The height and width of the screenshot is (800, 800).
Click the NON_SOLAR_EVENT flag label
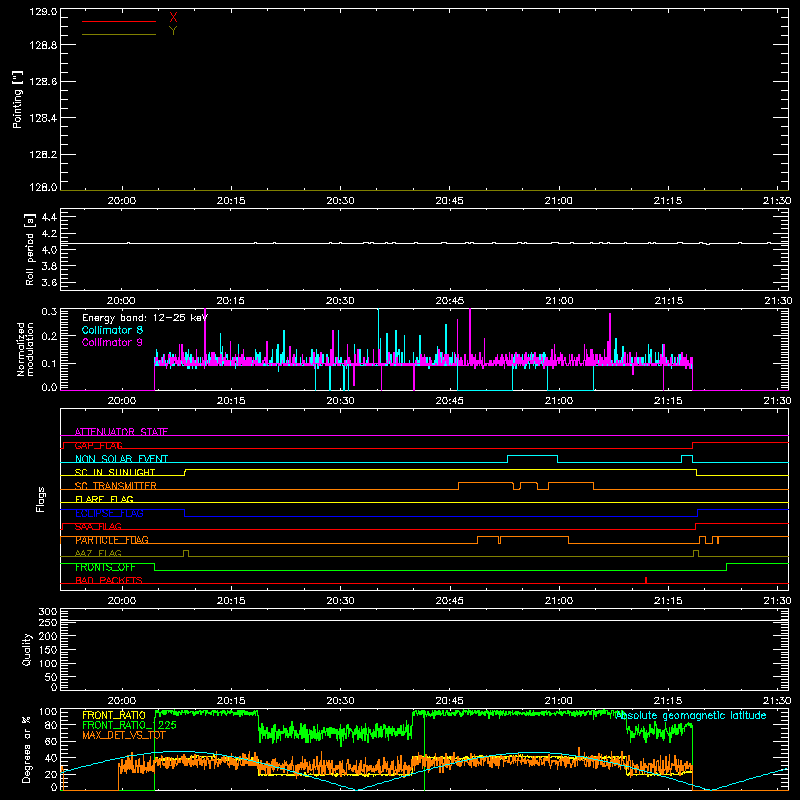[x=121, y=459]
